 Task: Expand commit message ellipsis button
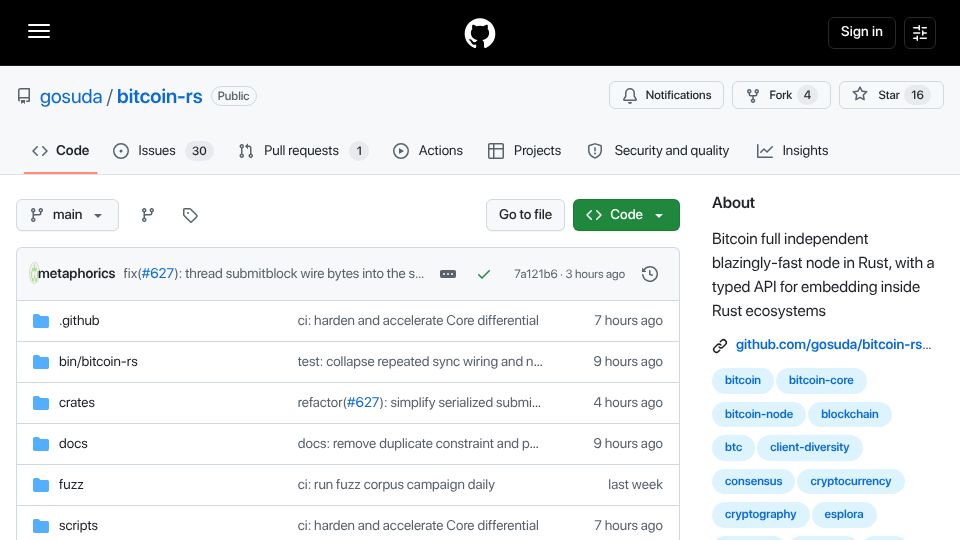click(448, 274)
